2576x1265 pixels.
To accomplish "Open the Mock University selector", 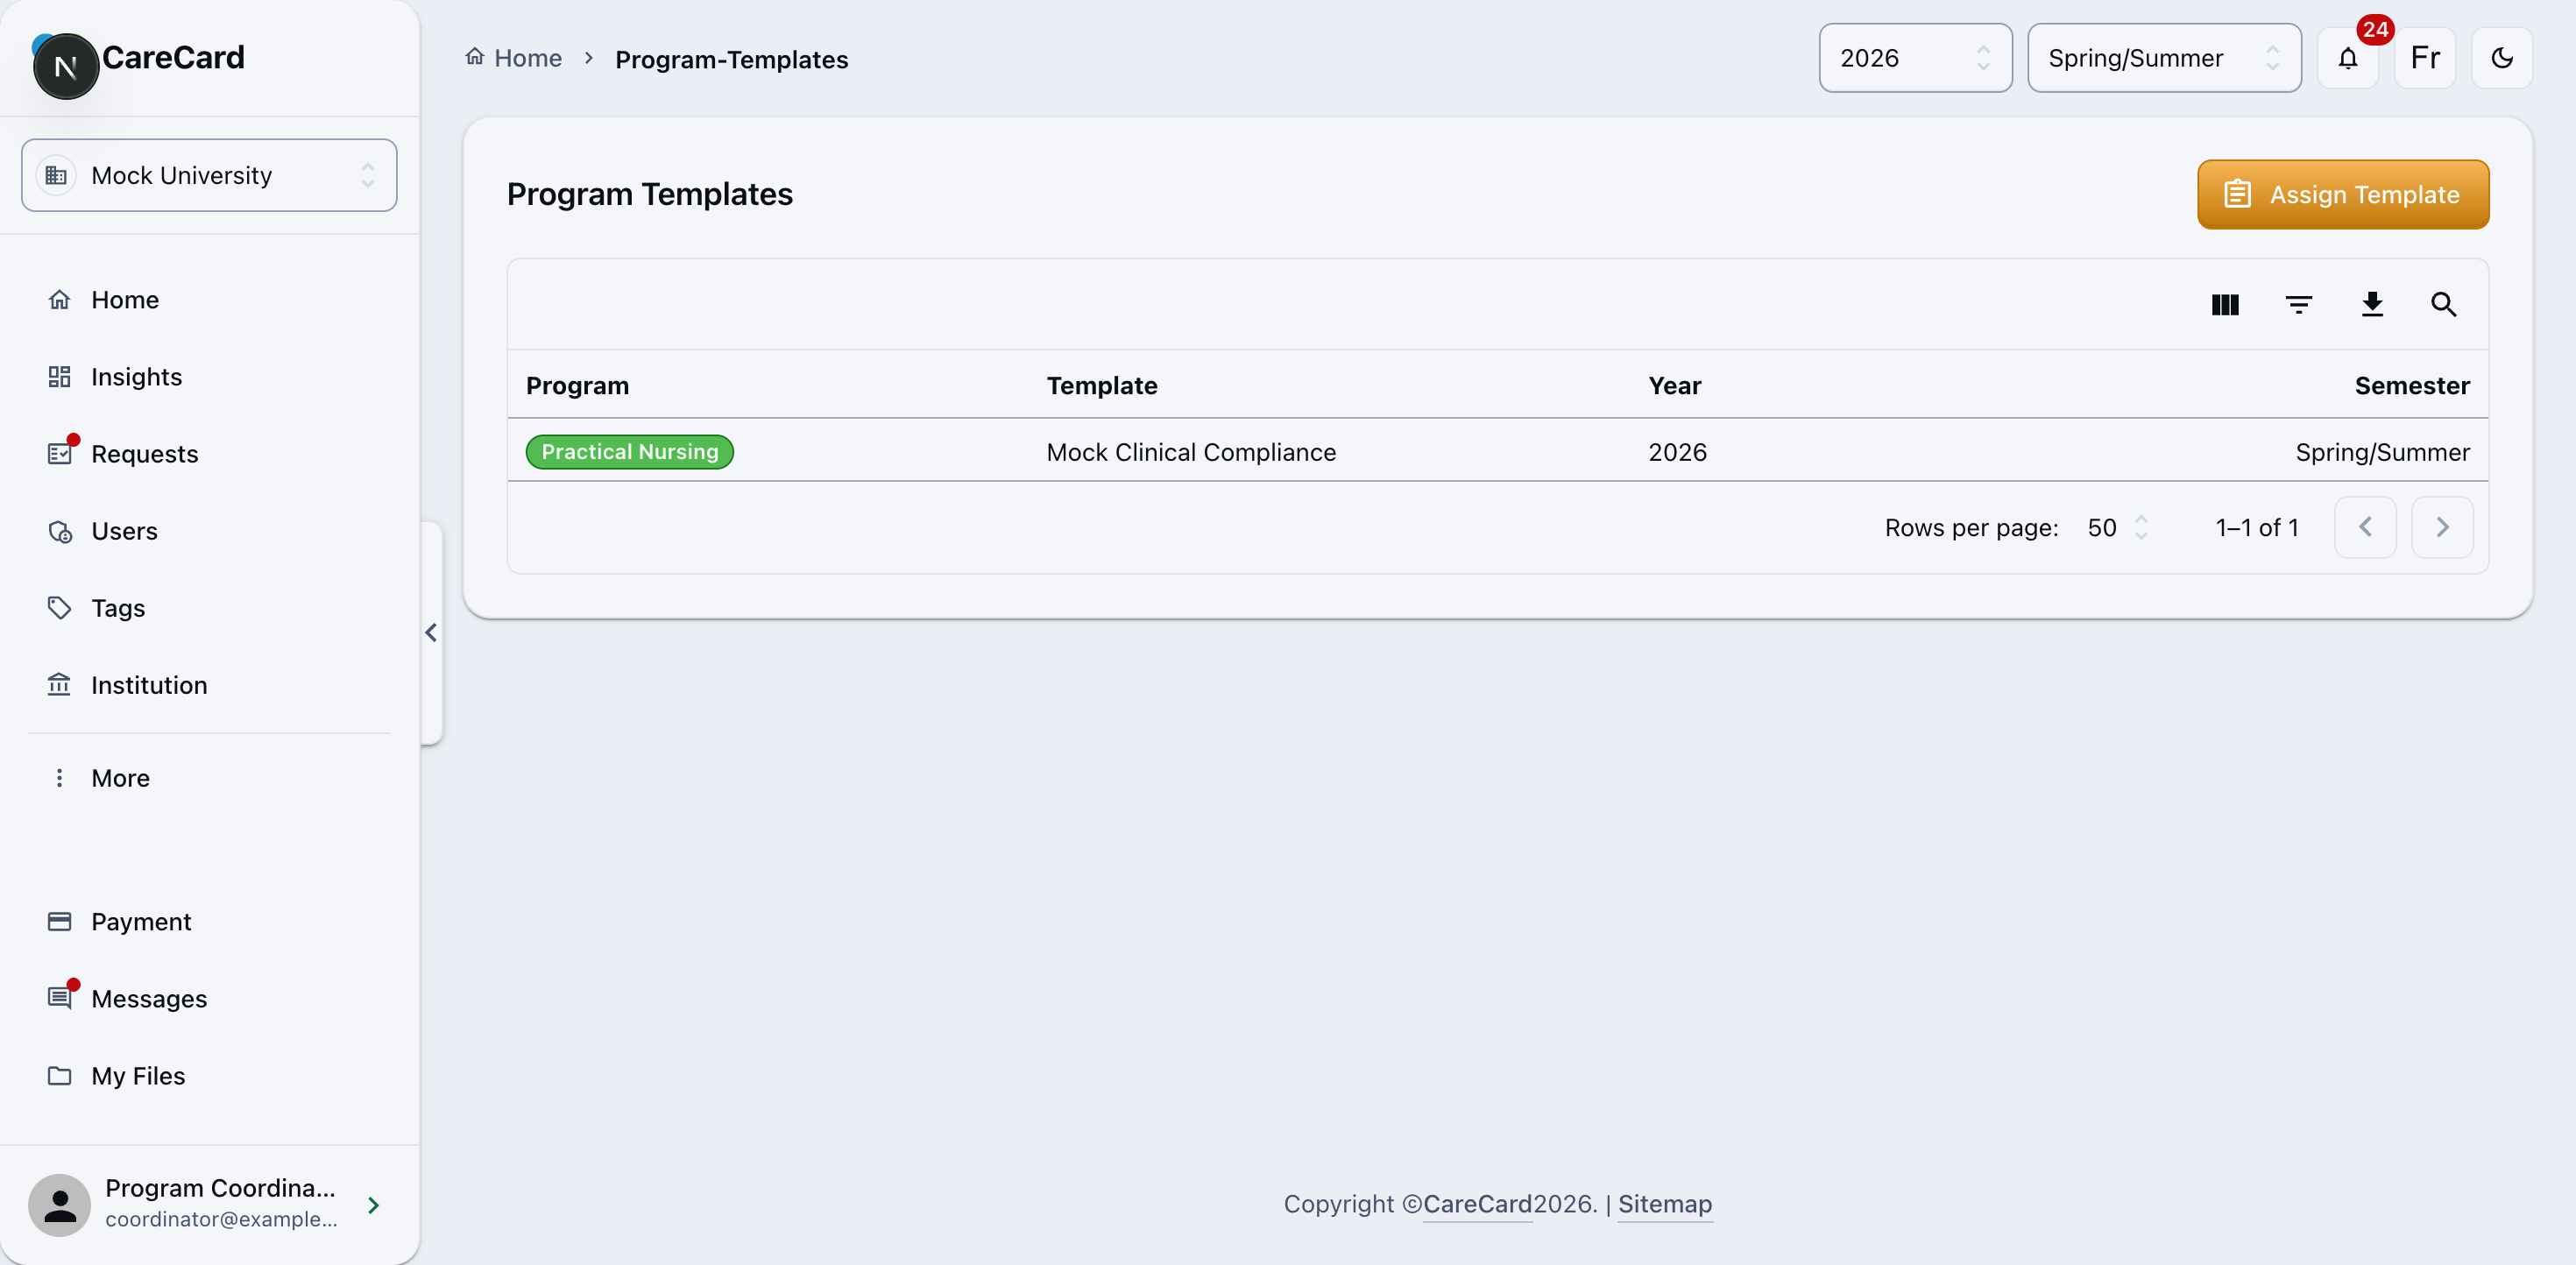I will 209,175.
